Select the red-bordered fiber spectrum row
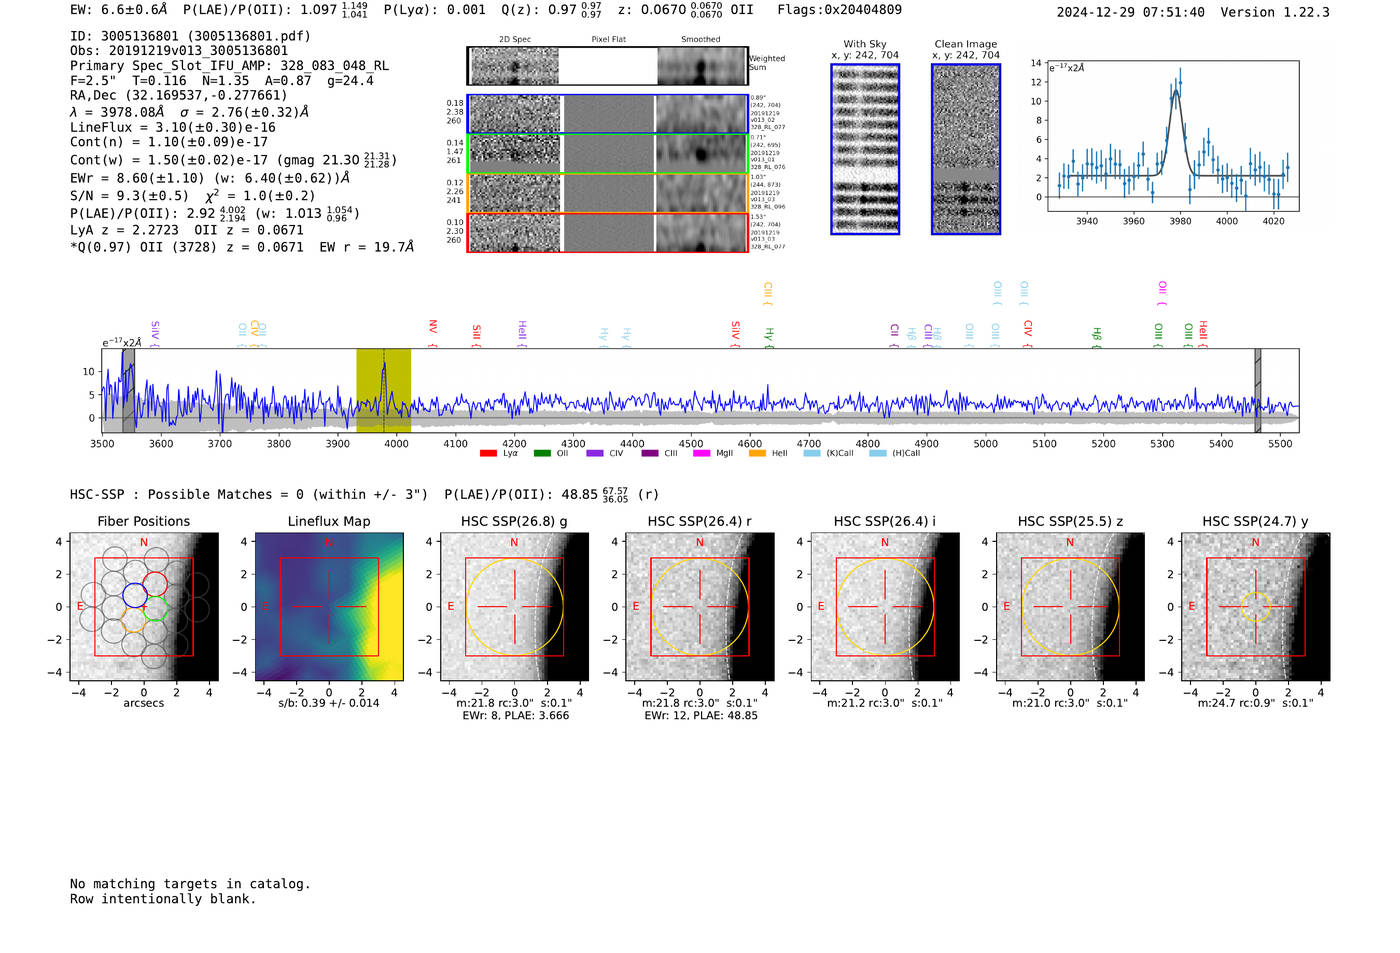 point(607,232)
